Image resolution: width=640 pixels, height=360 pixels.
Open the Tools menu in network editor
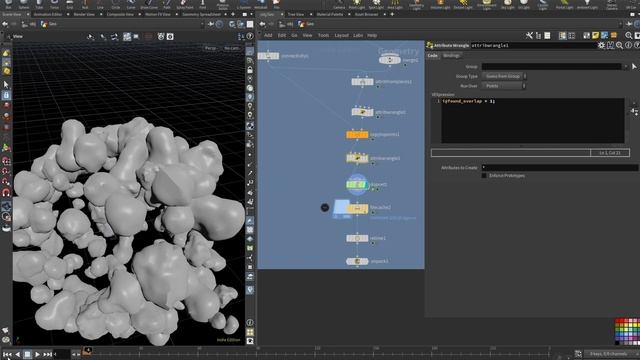click(323, 36)
